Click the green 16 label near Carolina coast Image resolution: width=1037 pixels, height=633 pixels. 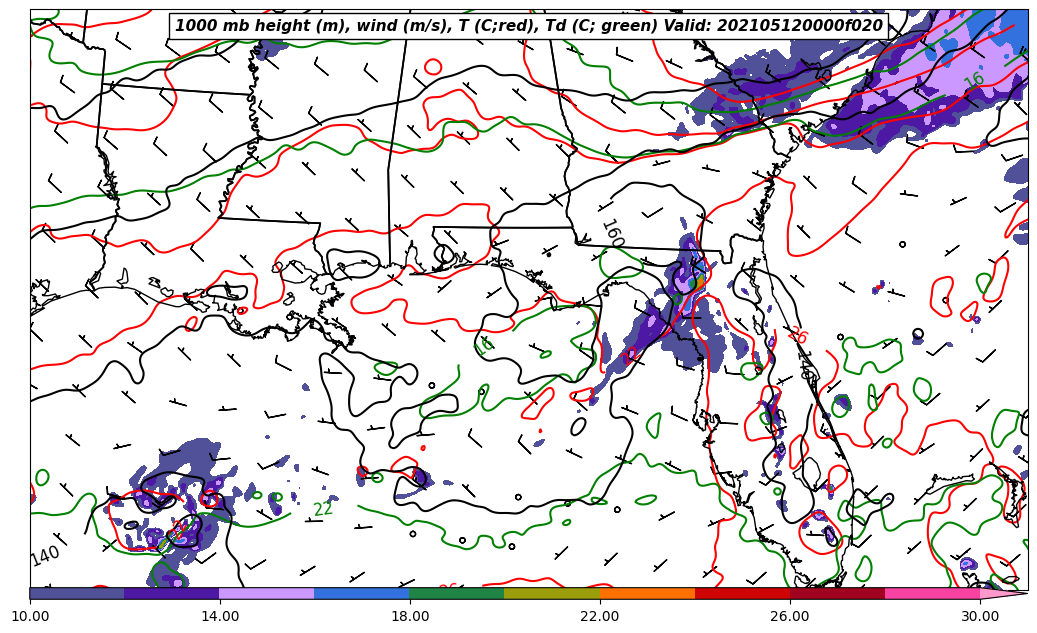974,81
